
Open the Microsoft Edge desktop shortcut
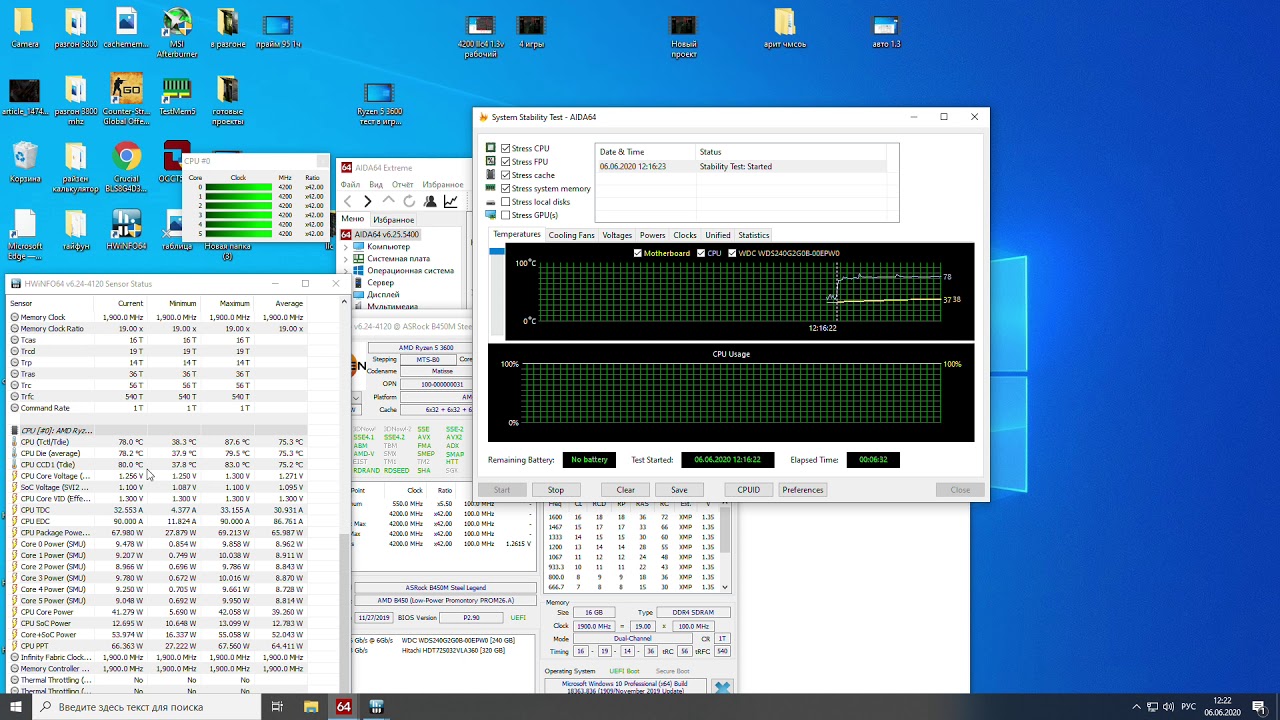(25, 236)
